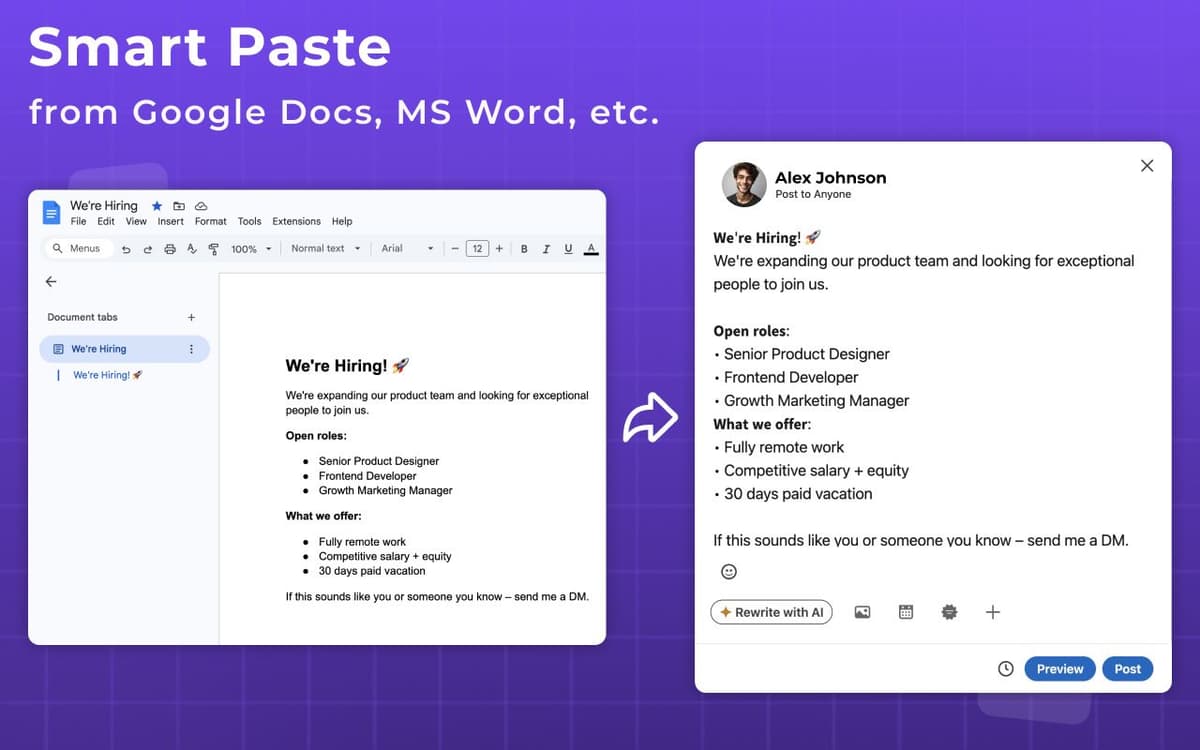Select the Paint format roller icon
The width and height of the screenshot is (1200, 750).
pyautogui.click(x=214, y=249)
